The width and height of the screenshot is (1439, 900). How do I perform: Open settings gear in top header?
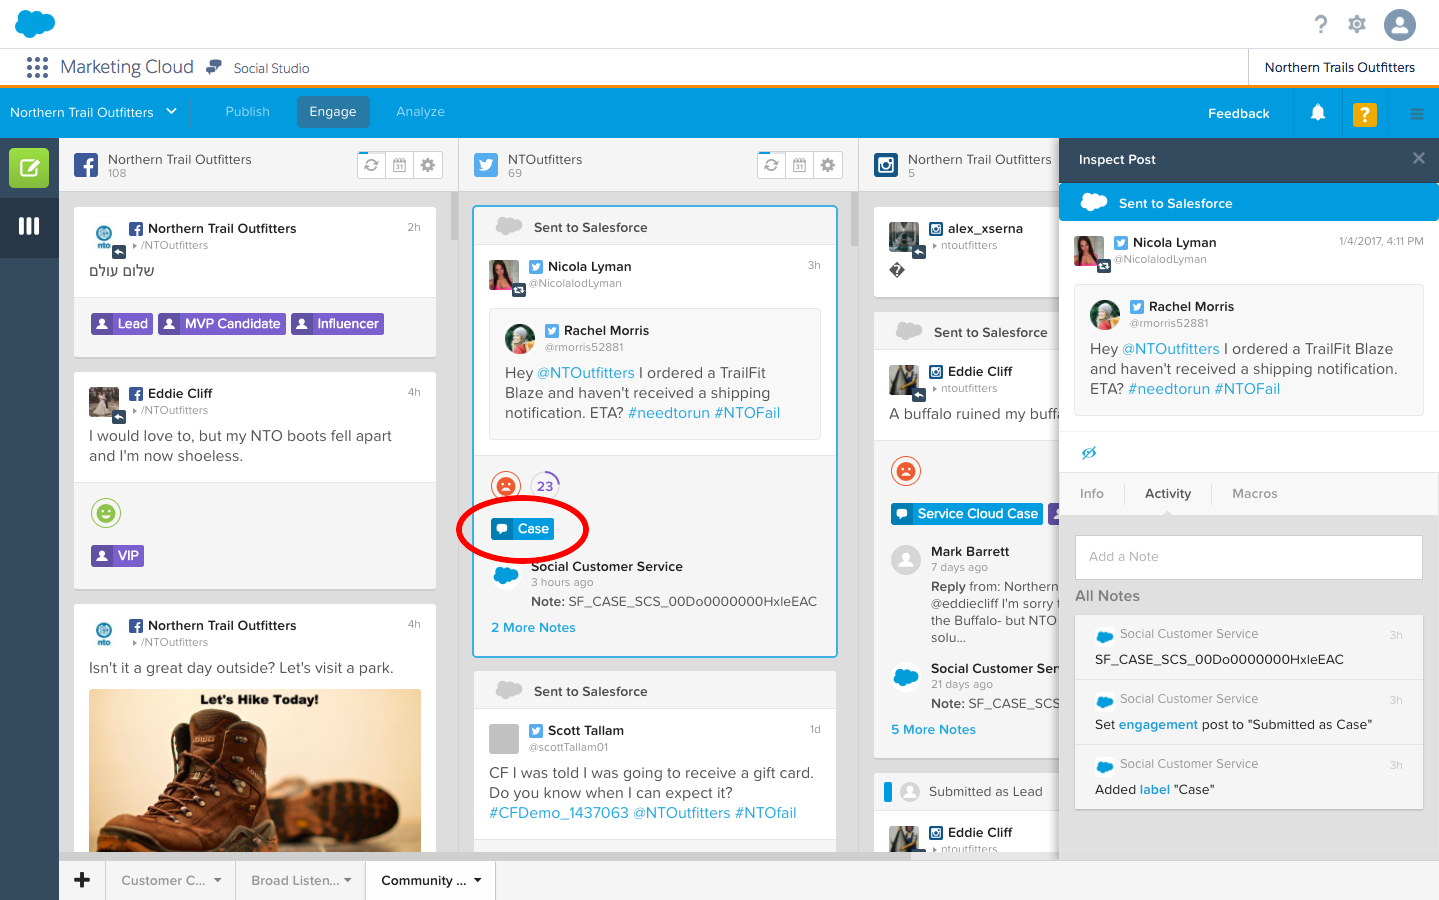point(1357,24)
